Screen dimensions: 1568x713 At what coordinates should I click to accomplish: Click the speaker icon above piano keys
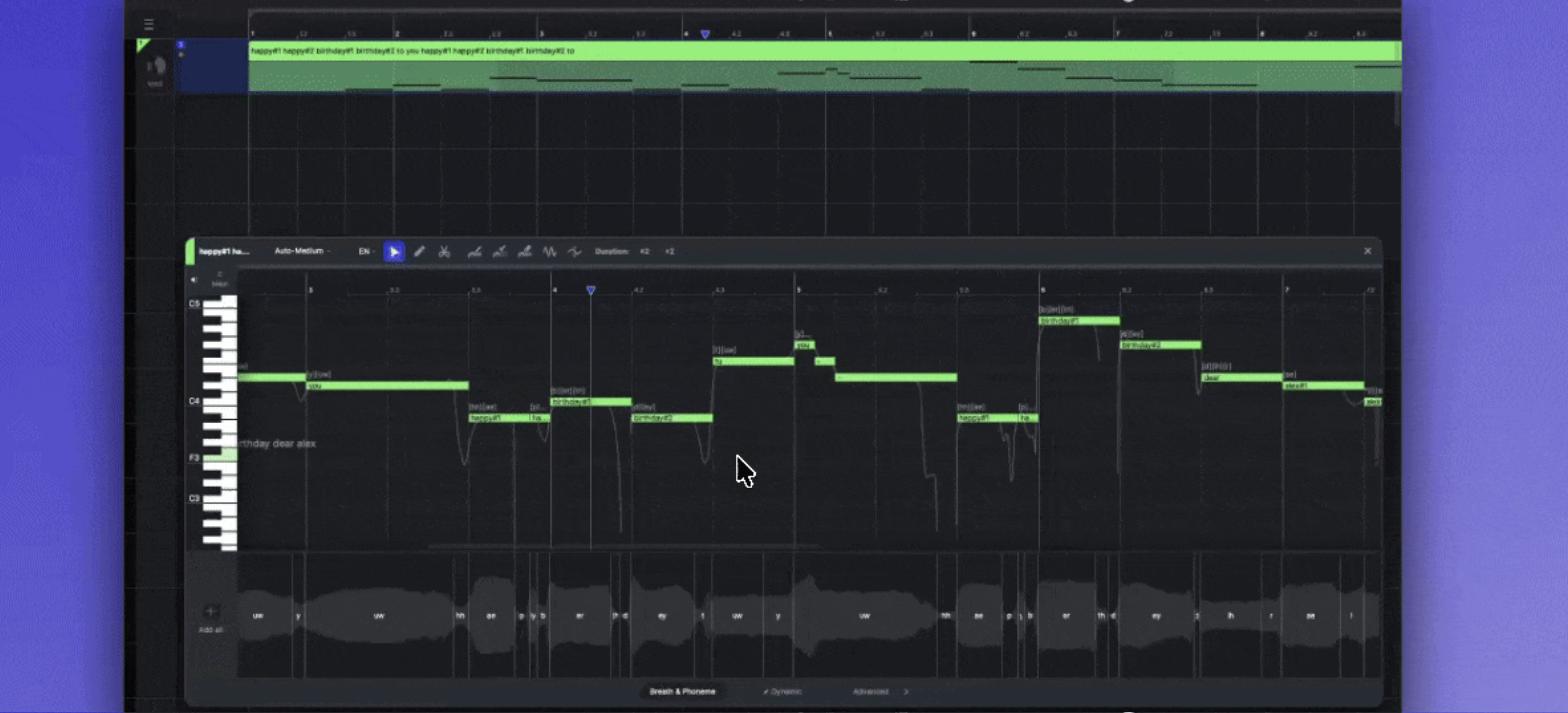[x=194, y=280]
